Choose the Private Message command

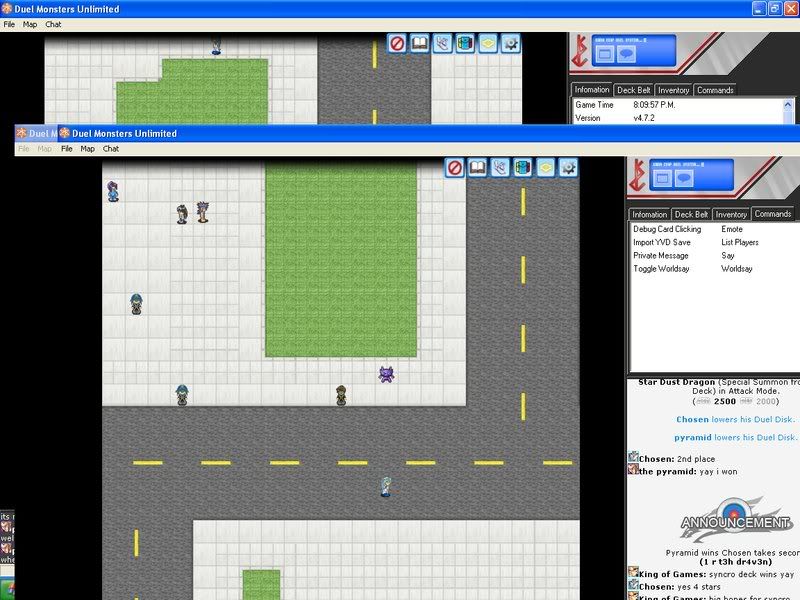coord(661,256)
